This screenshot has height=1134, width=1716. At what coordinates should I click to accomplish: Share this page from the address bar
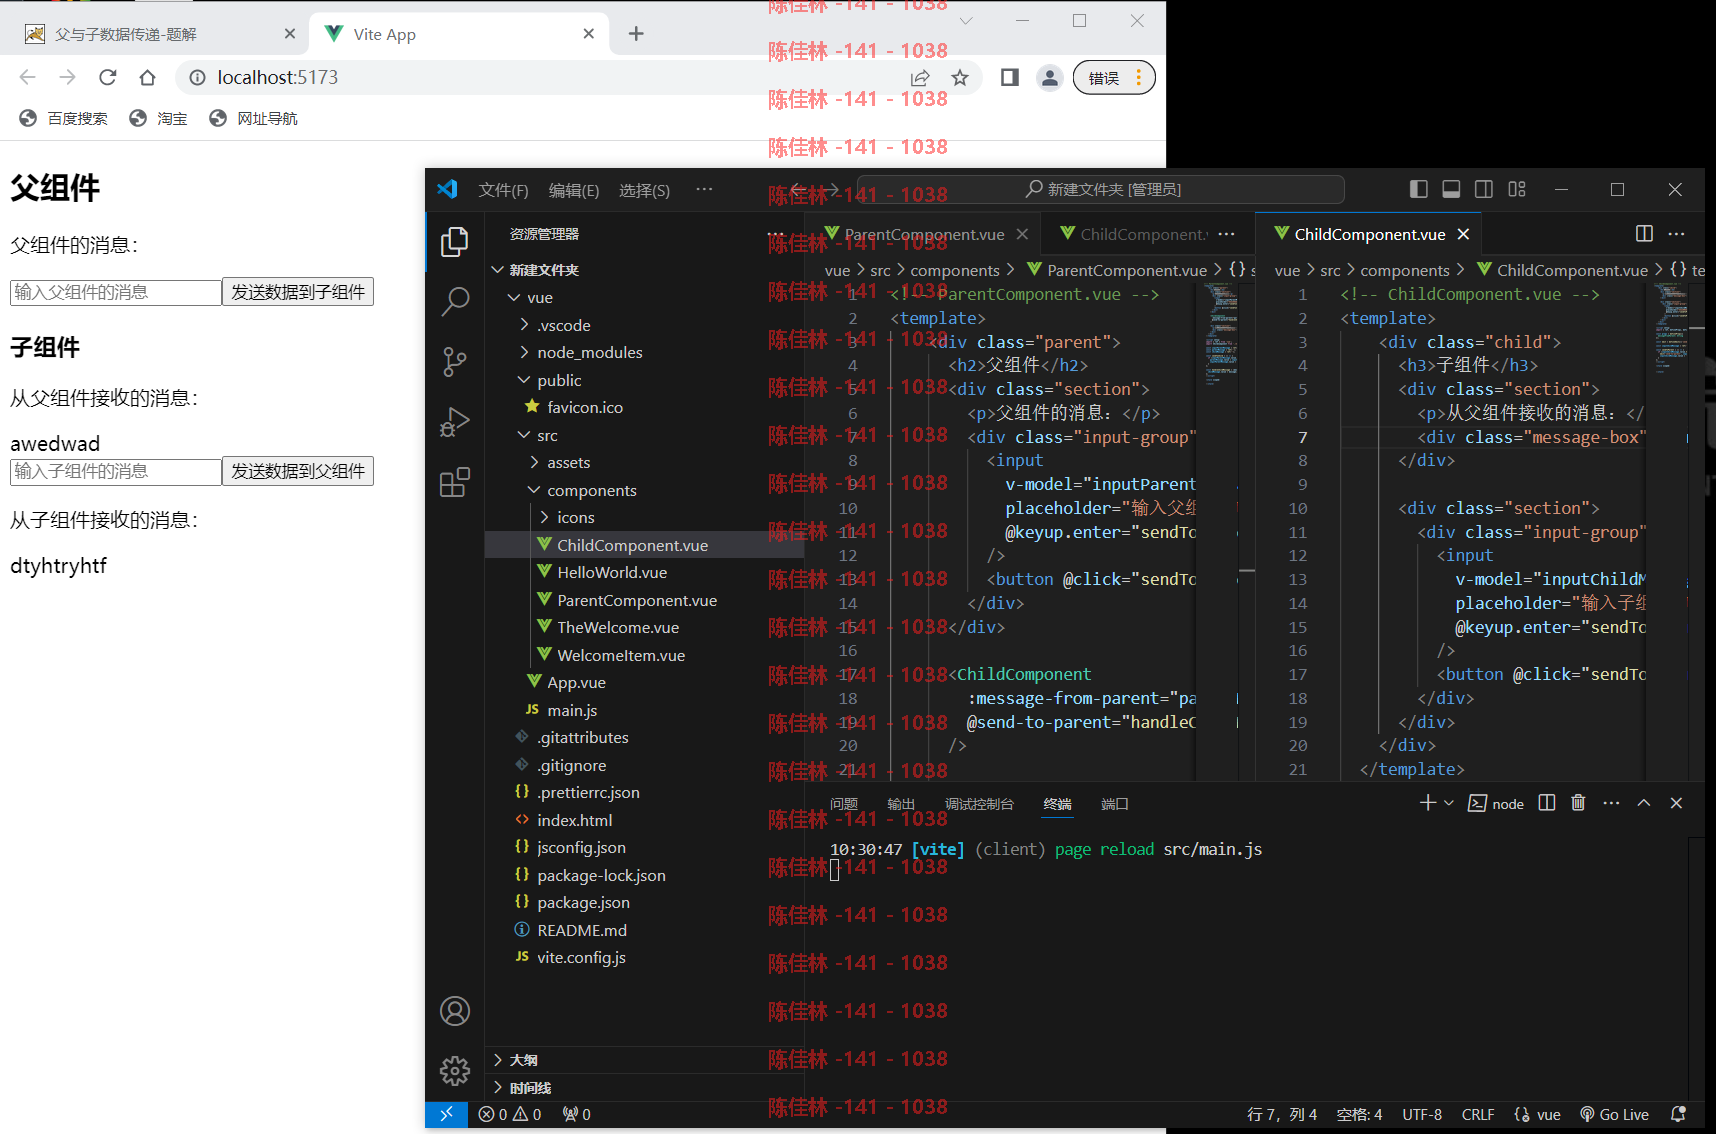921,77
